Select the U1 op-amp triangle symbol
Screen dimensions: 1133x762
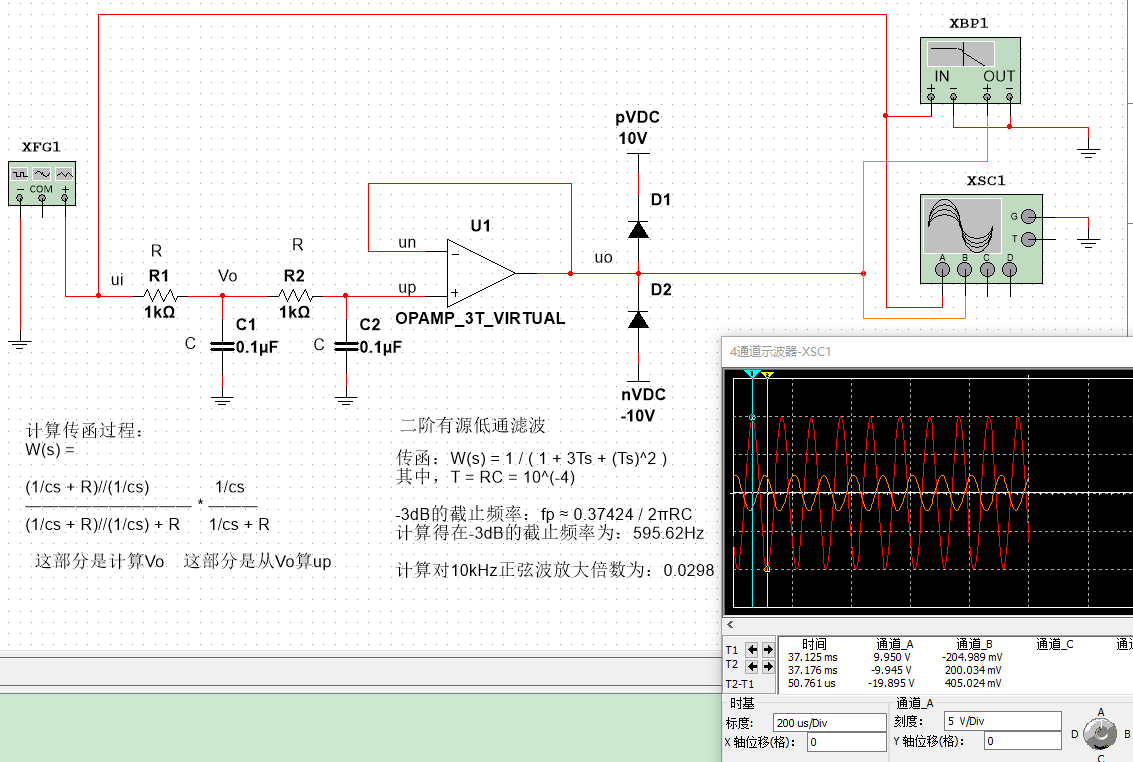pyautogui.click(x=481, y=272)
